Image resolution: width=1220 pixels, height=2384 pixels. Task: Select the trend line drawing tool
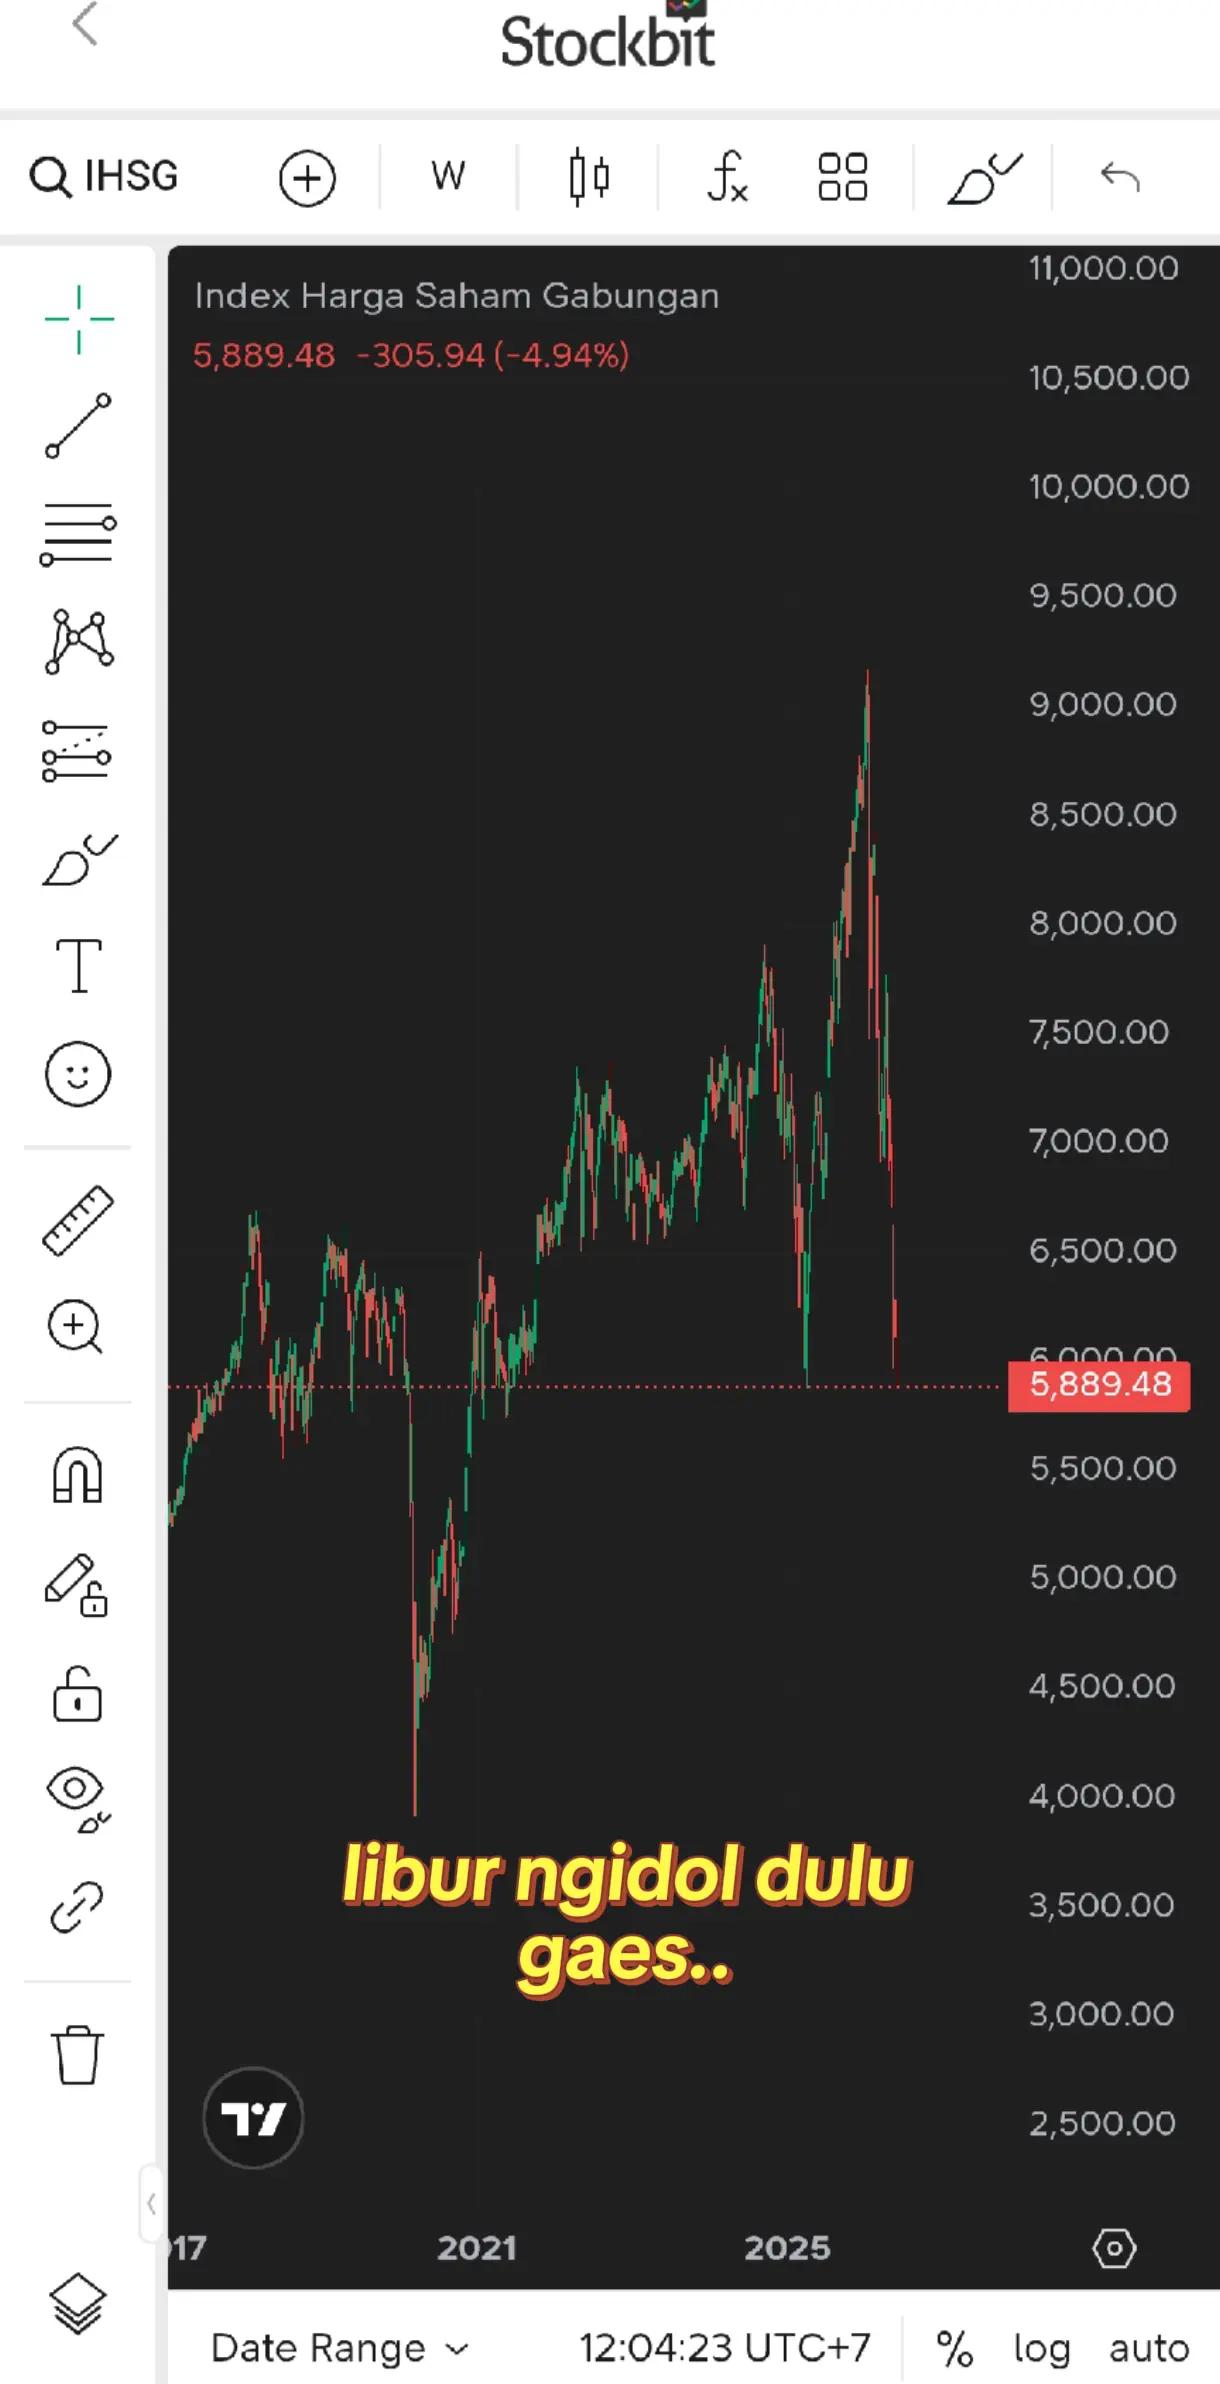(x=78, y=426)
